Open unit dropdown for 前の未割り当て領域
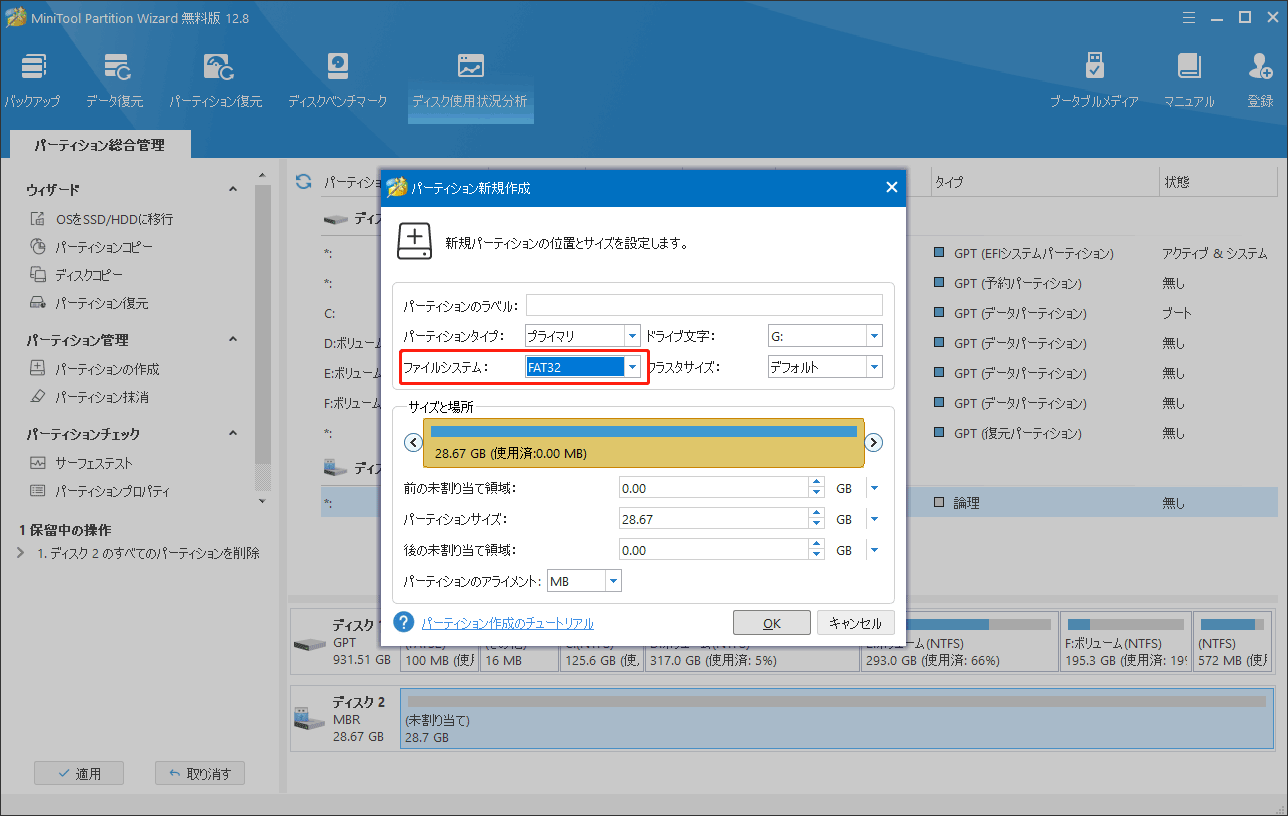The image size is (1288, 816). coord(873,488)
